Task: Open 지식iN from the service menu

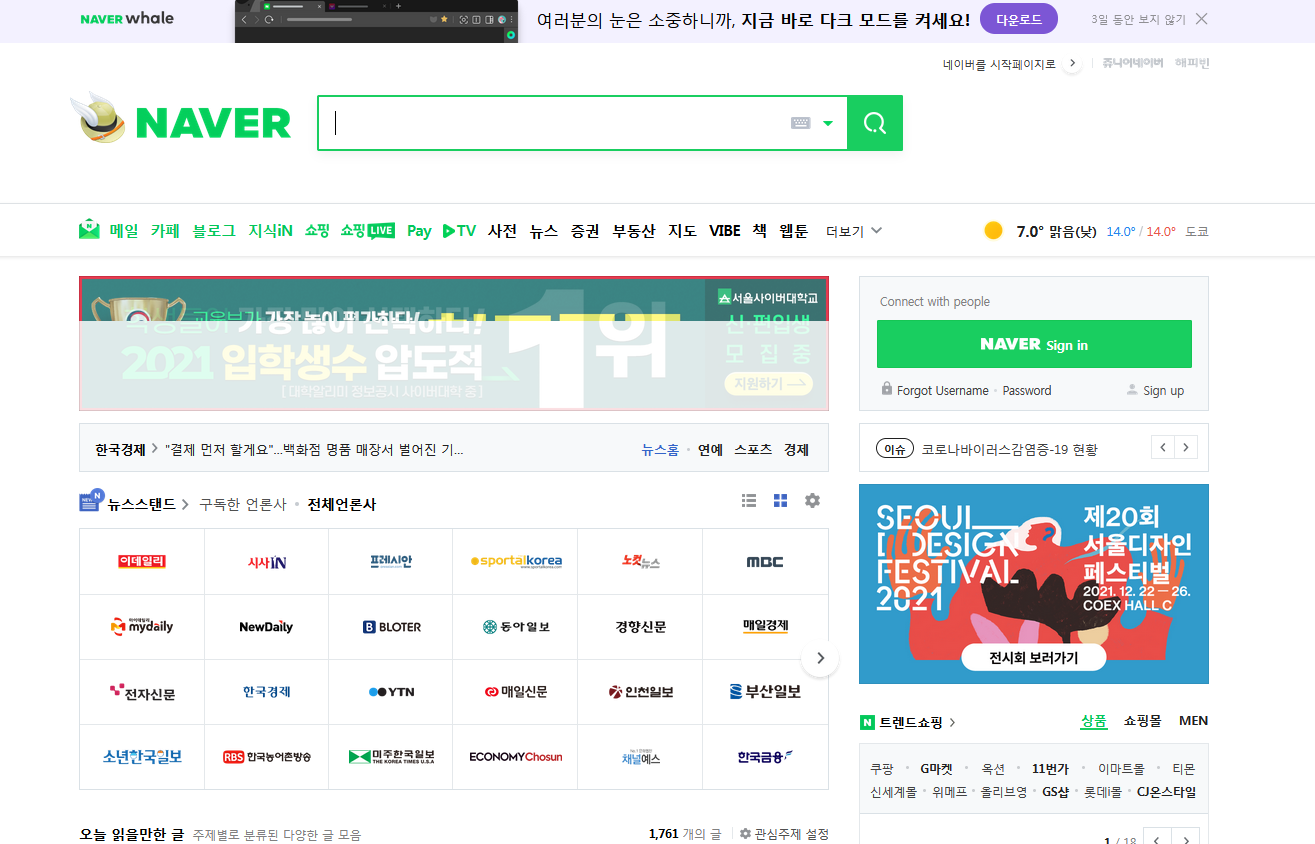Action: 270,231
